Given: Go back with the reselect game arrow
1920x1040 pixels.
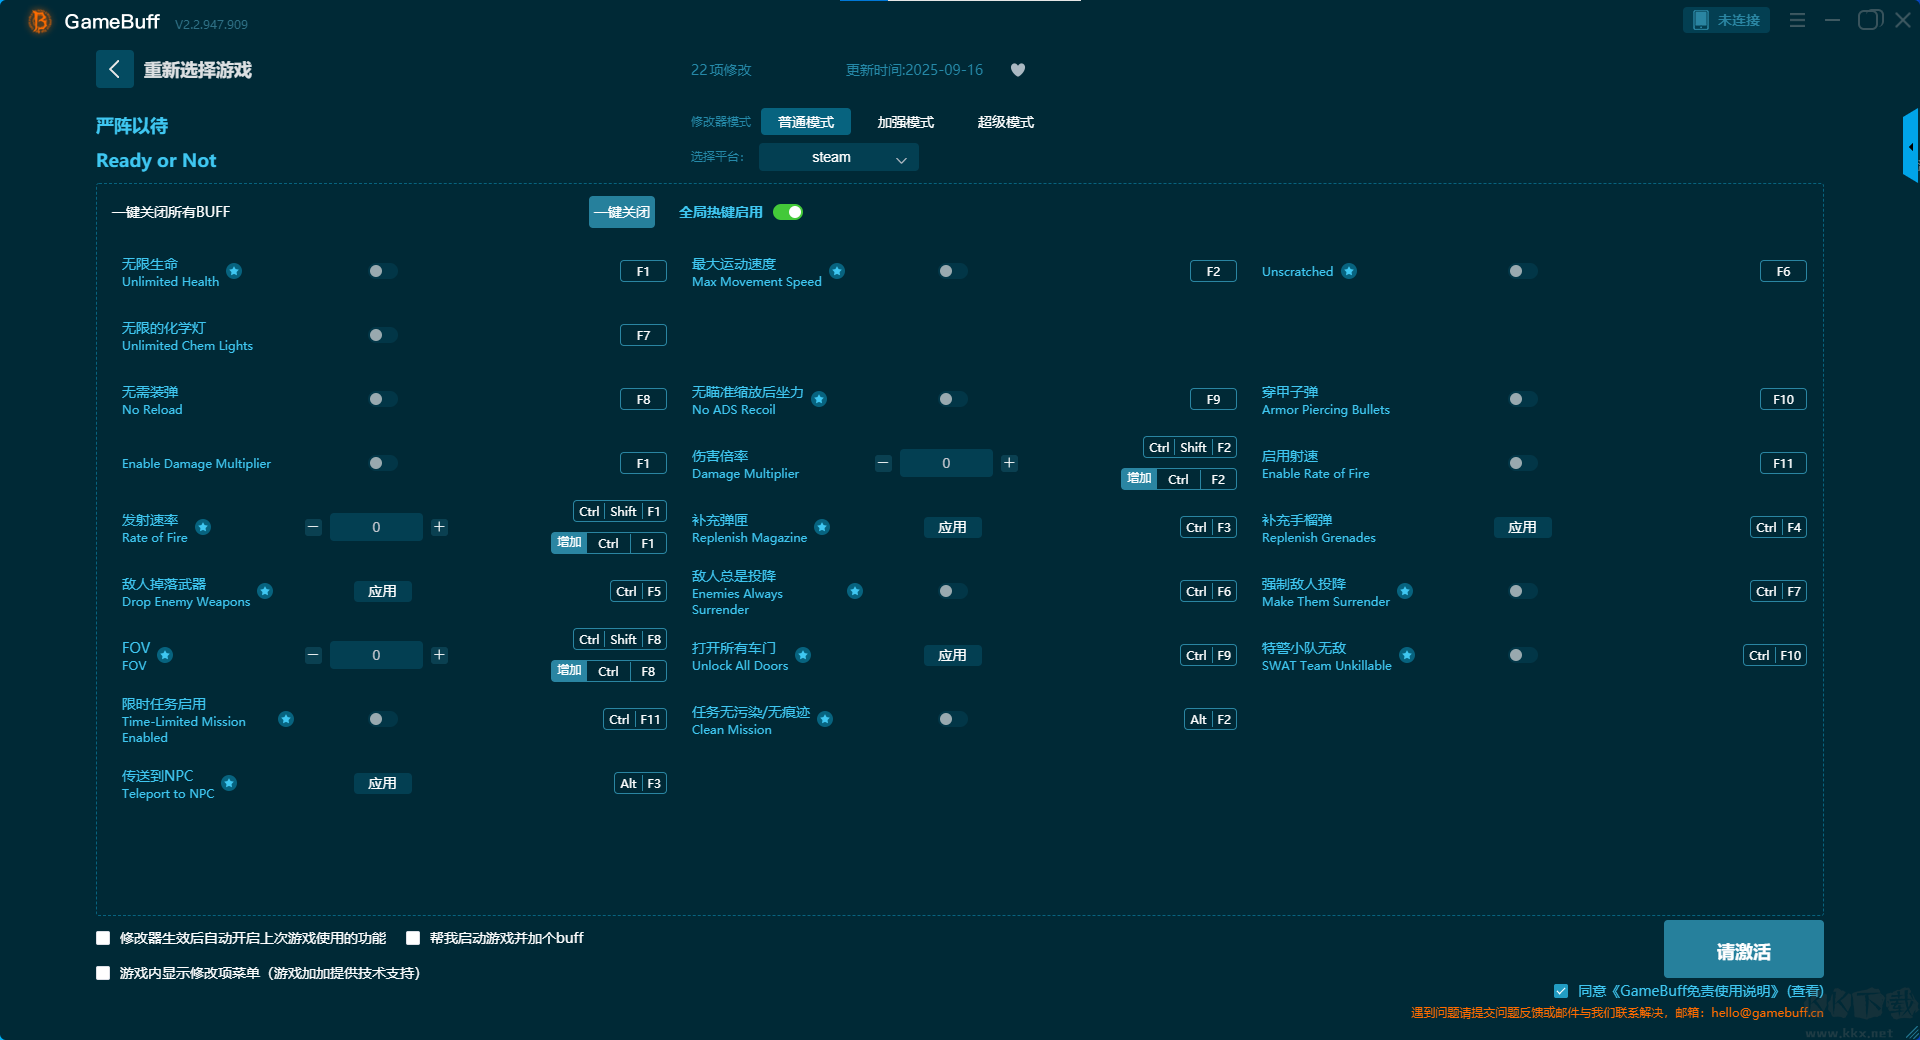Looking at the screenshot, I should (x=114, y=69).
